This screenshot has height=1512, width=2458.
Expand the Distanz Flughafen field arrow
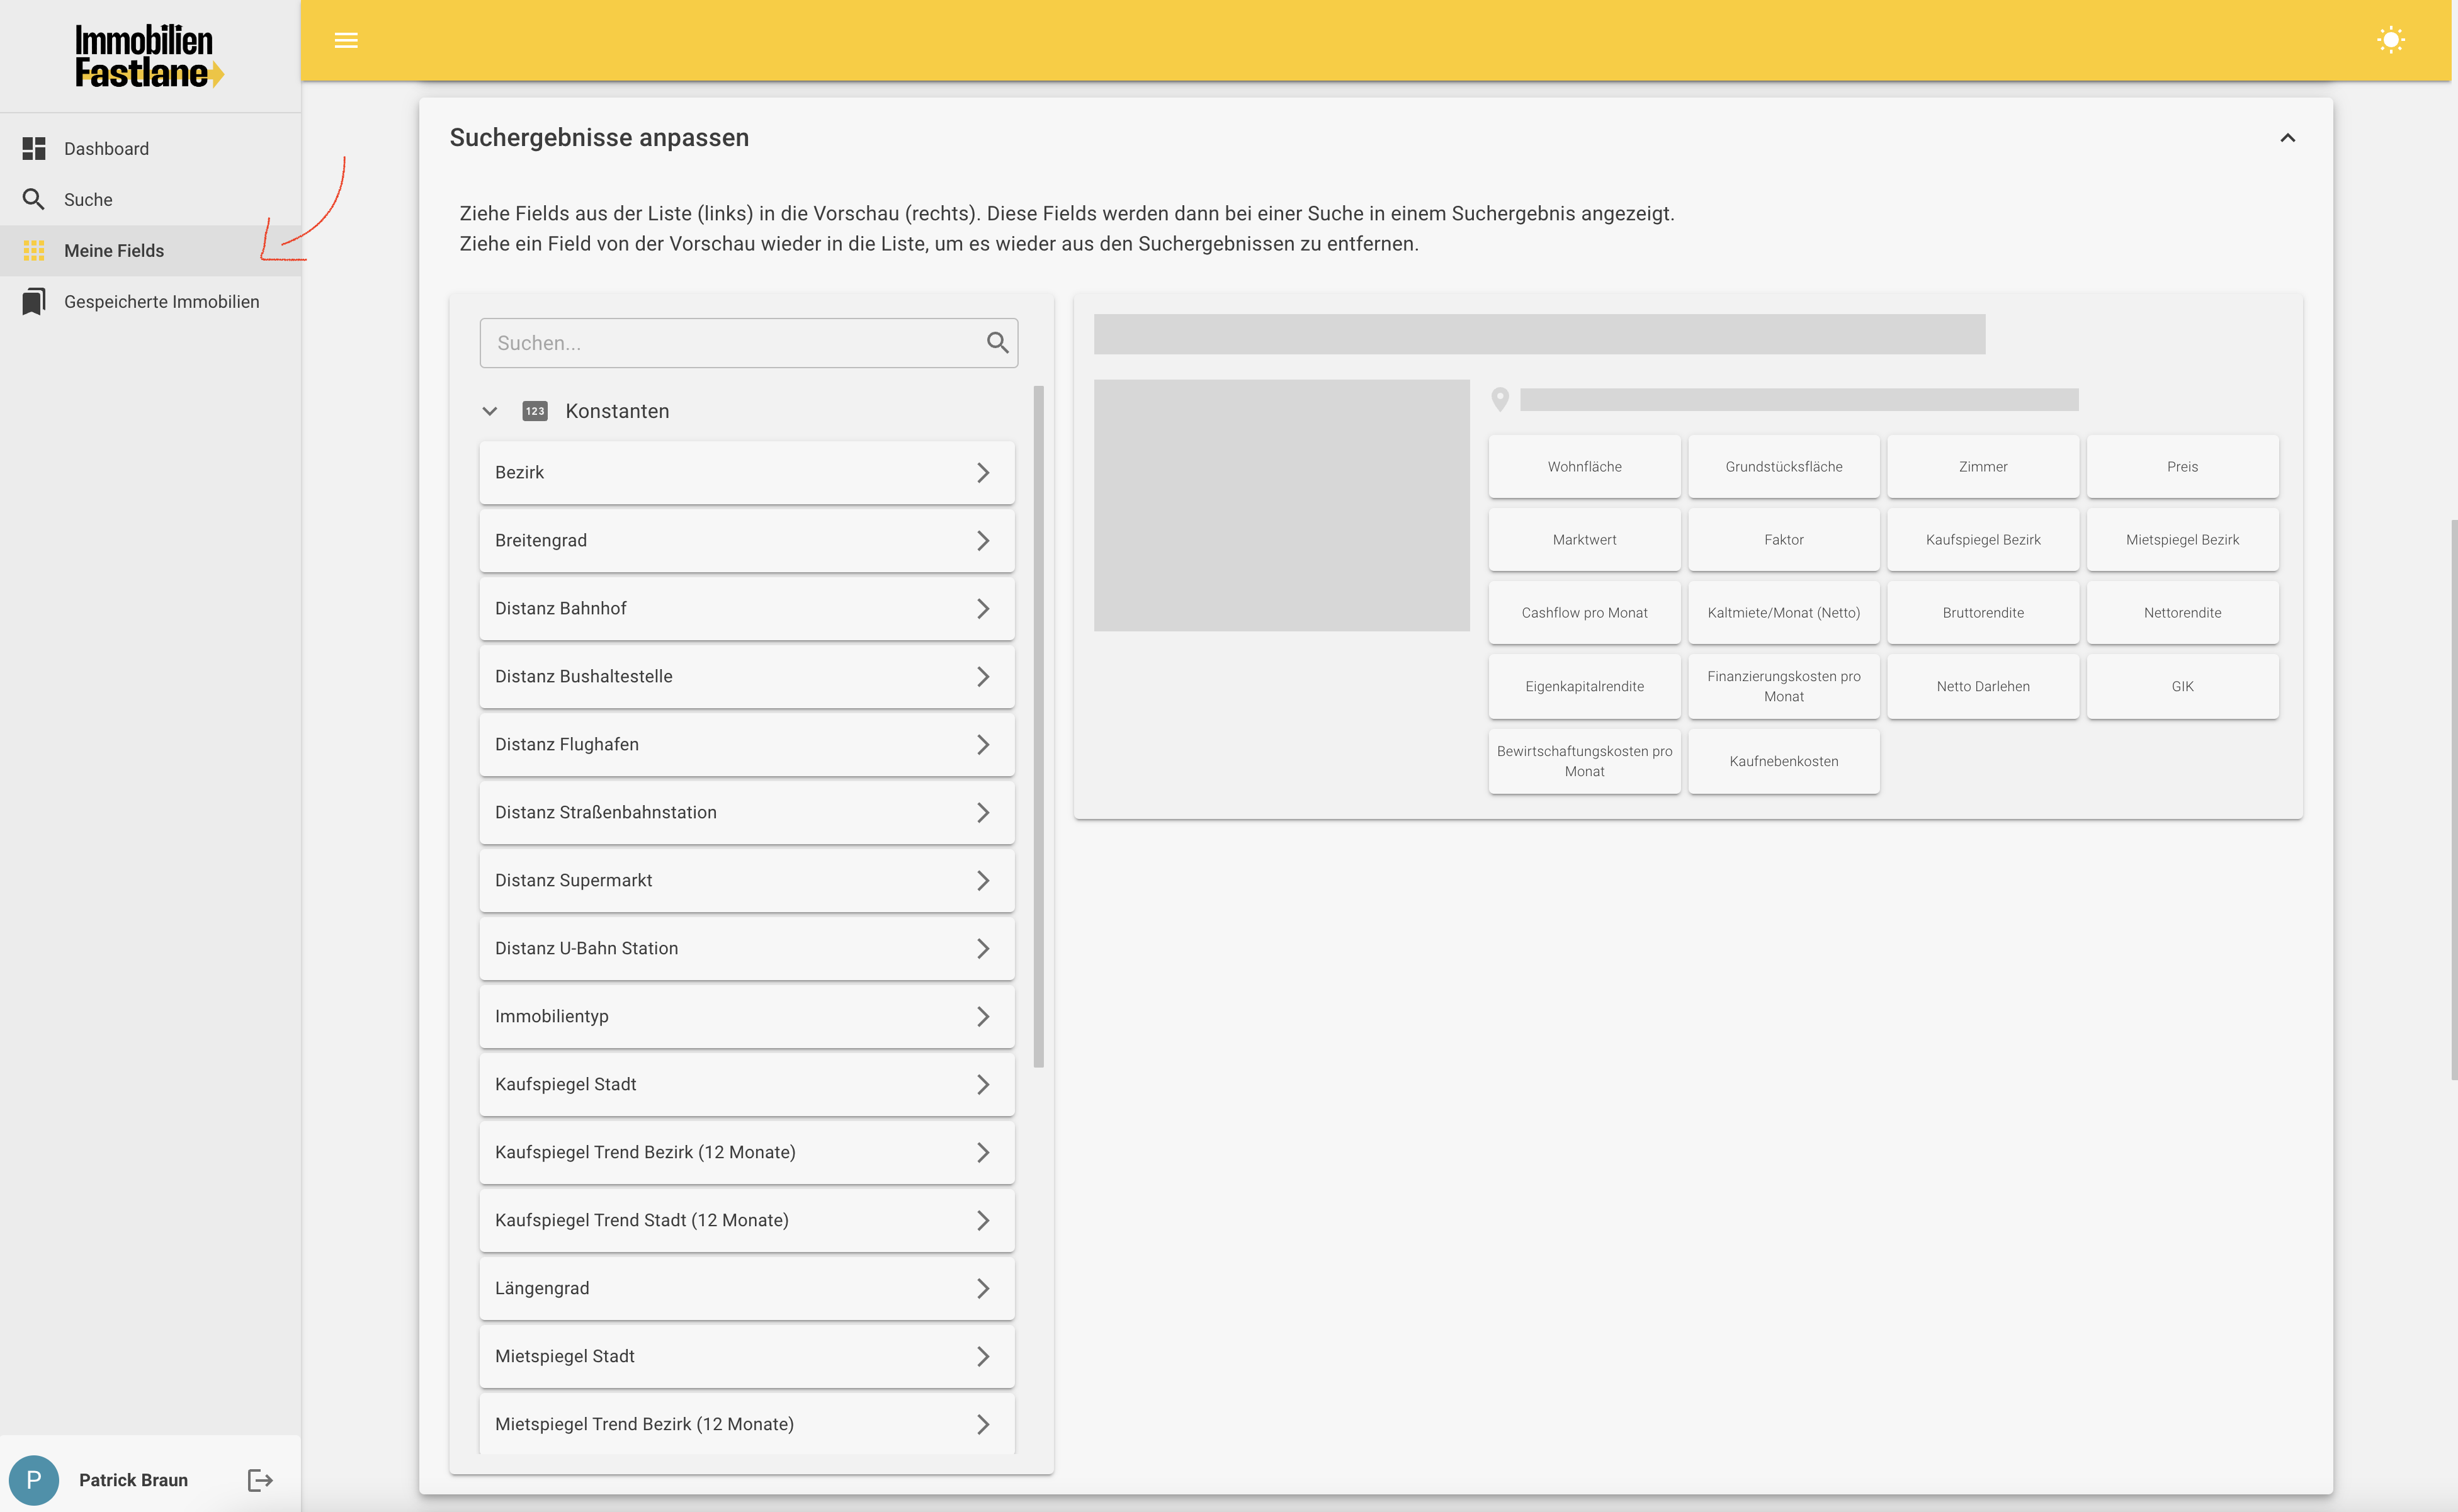[x=983, y=744]
